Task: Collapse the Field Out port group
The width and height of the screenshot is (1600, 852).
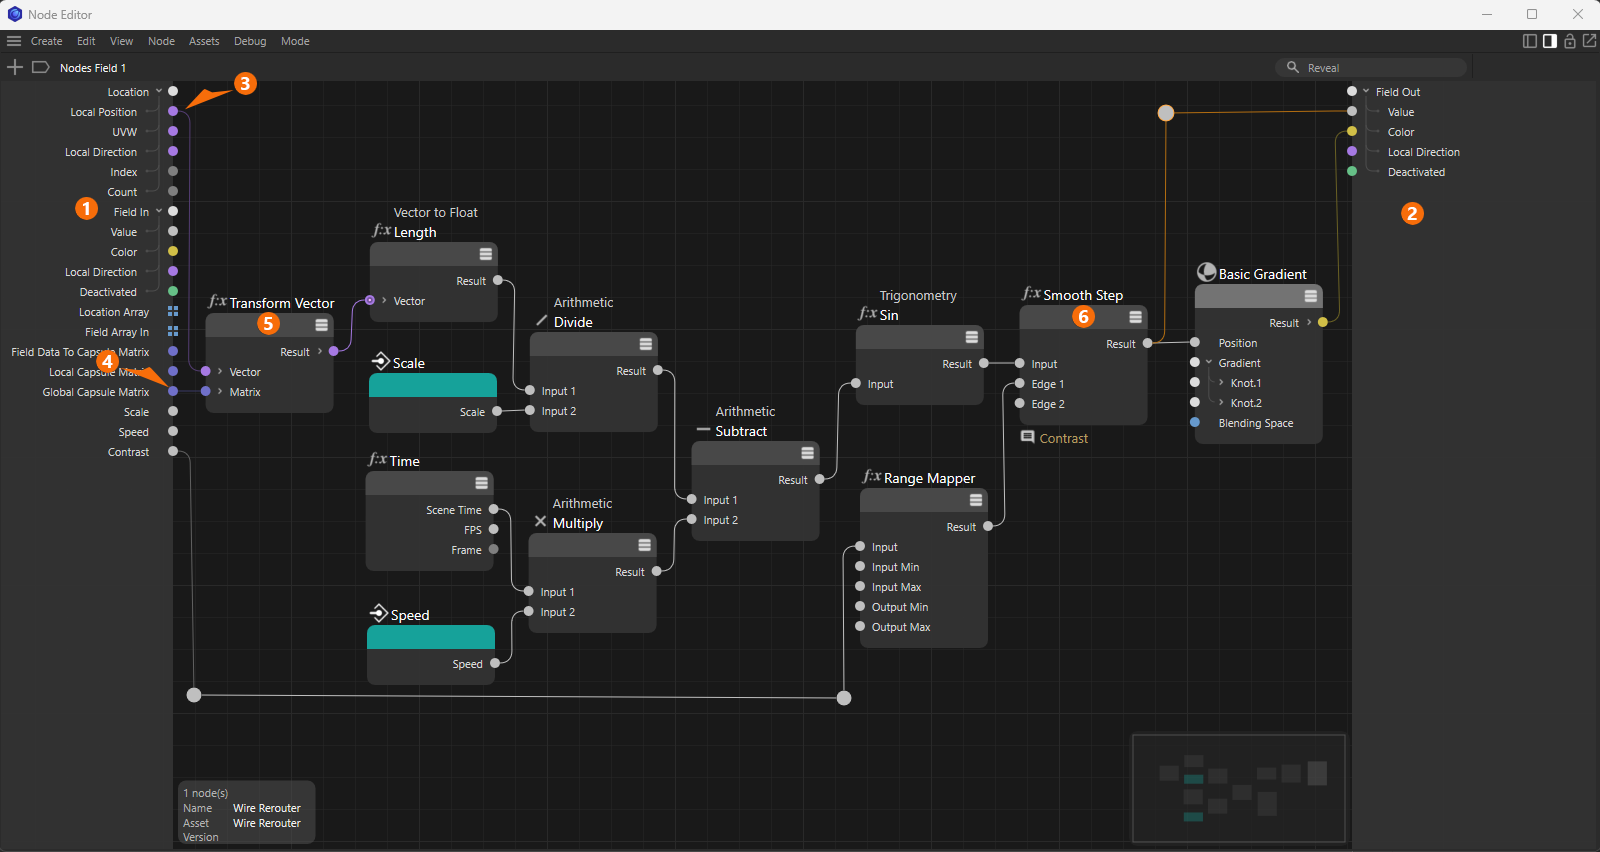Action: click(x=1366, y=91)
